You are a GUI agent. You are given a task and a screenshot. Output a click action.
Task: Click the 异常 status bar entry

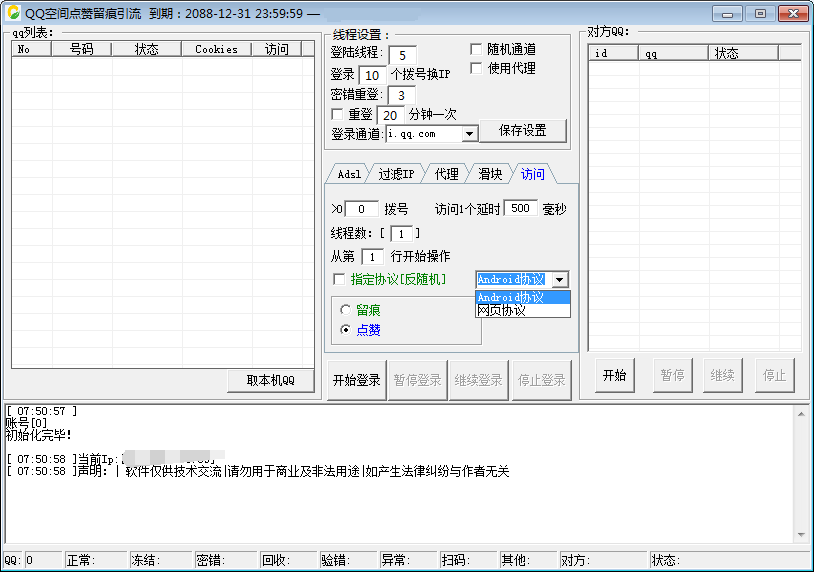pyautogui.click(x=409, y=560)
